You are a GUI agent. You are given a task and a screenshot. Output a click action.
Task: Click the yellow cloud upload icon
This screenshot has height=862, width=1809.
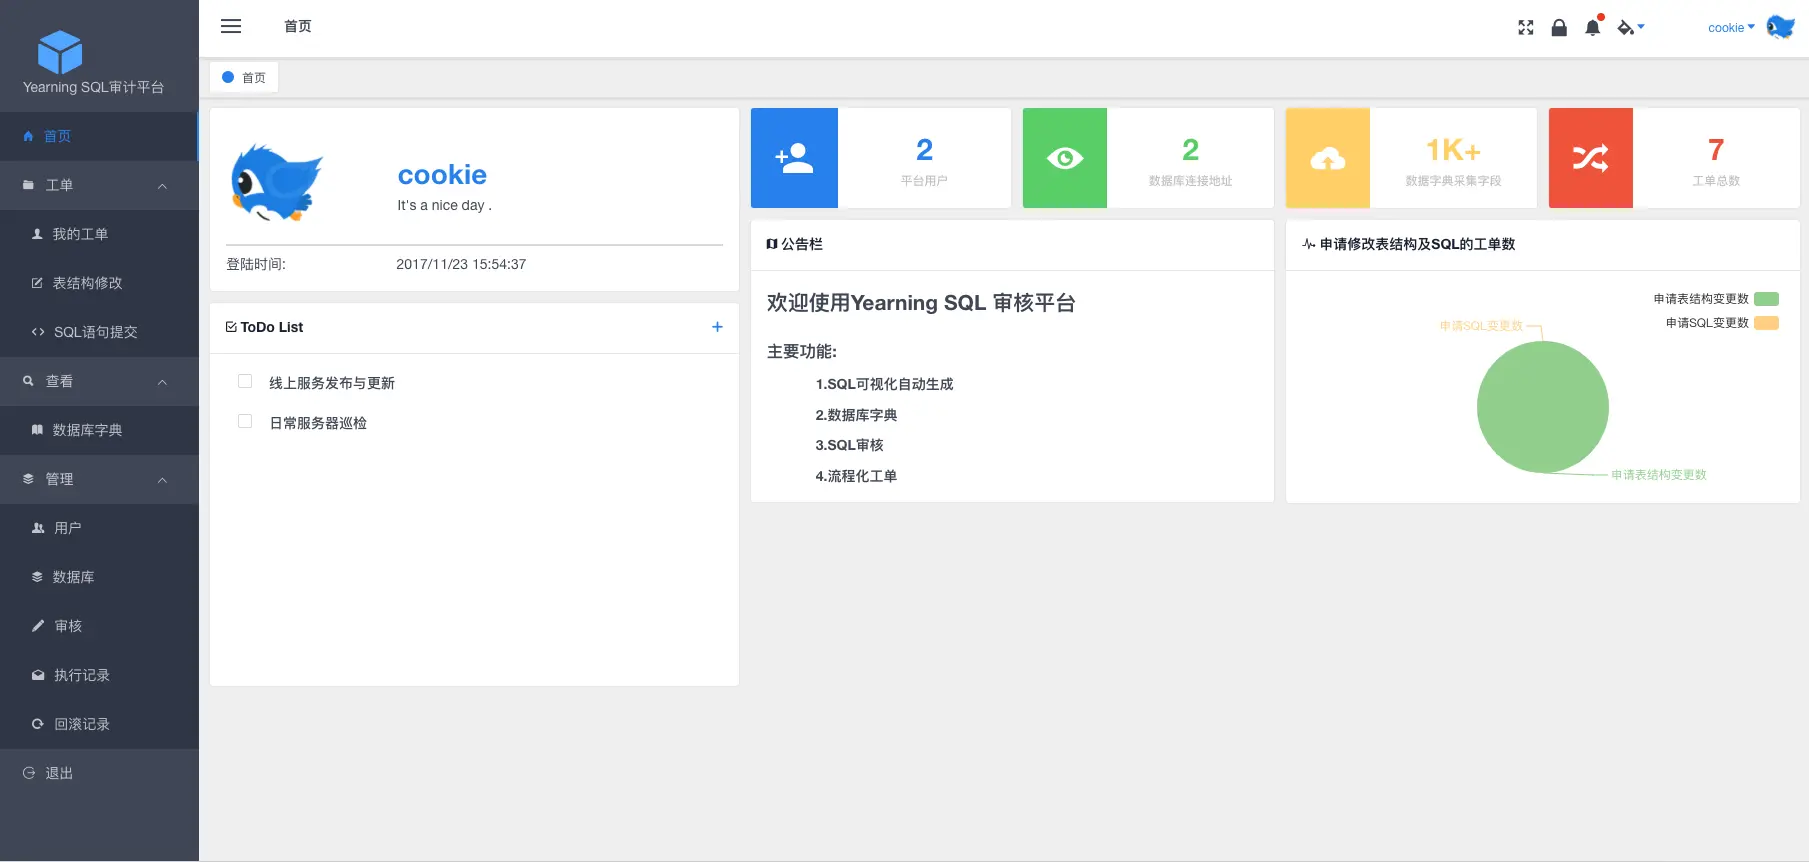tap(1328, 158)
